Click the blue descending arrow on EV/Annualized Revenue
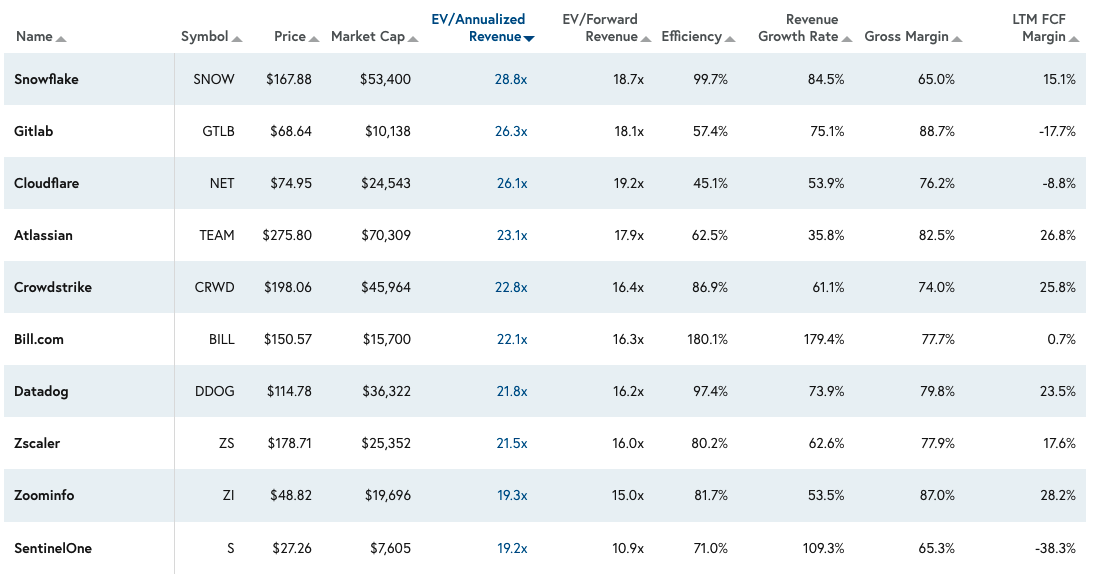 tap(529, 38)
